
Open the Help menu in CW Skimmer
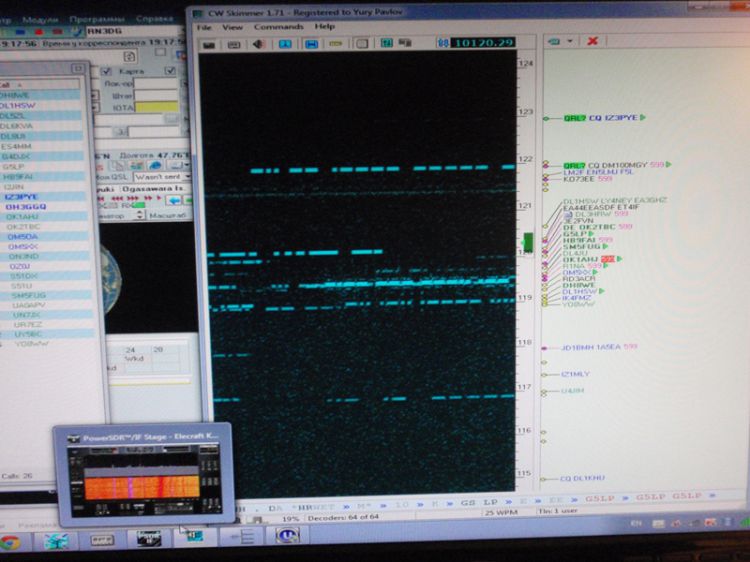[x=325, y=26]
